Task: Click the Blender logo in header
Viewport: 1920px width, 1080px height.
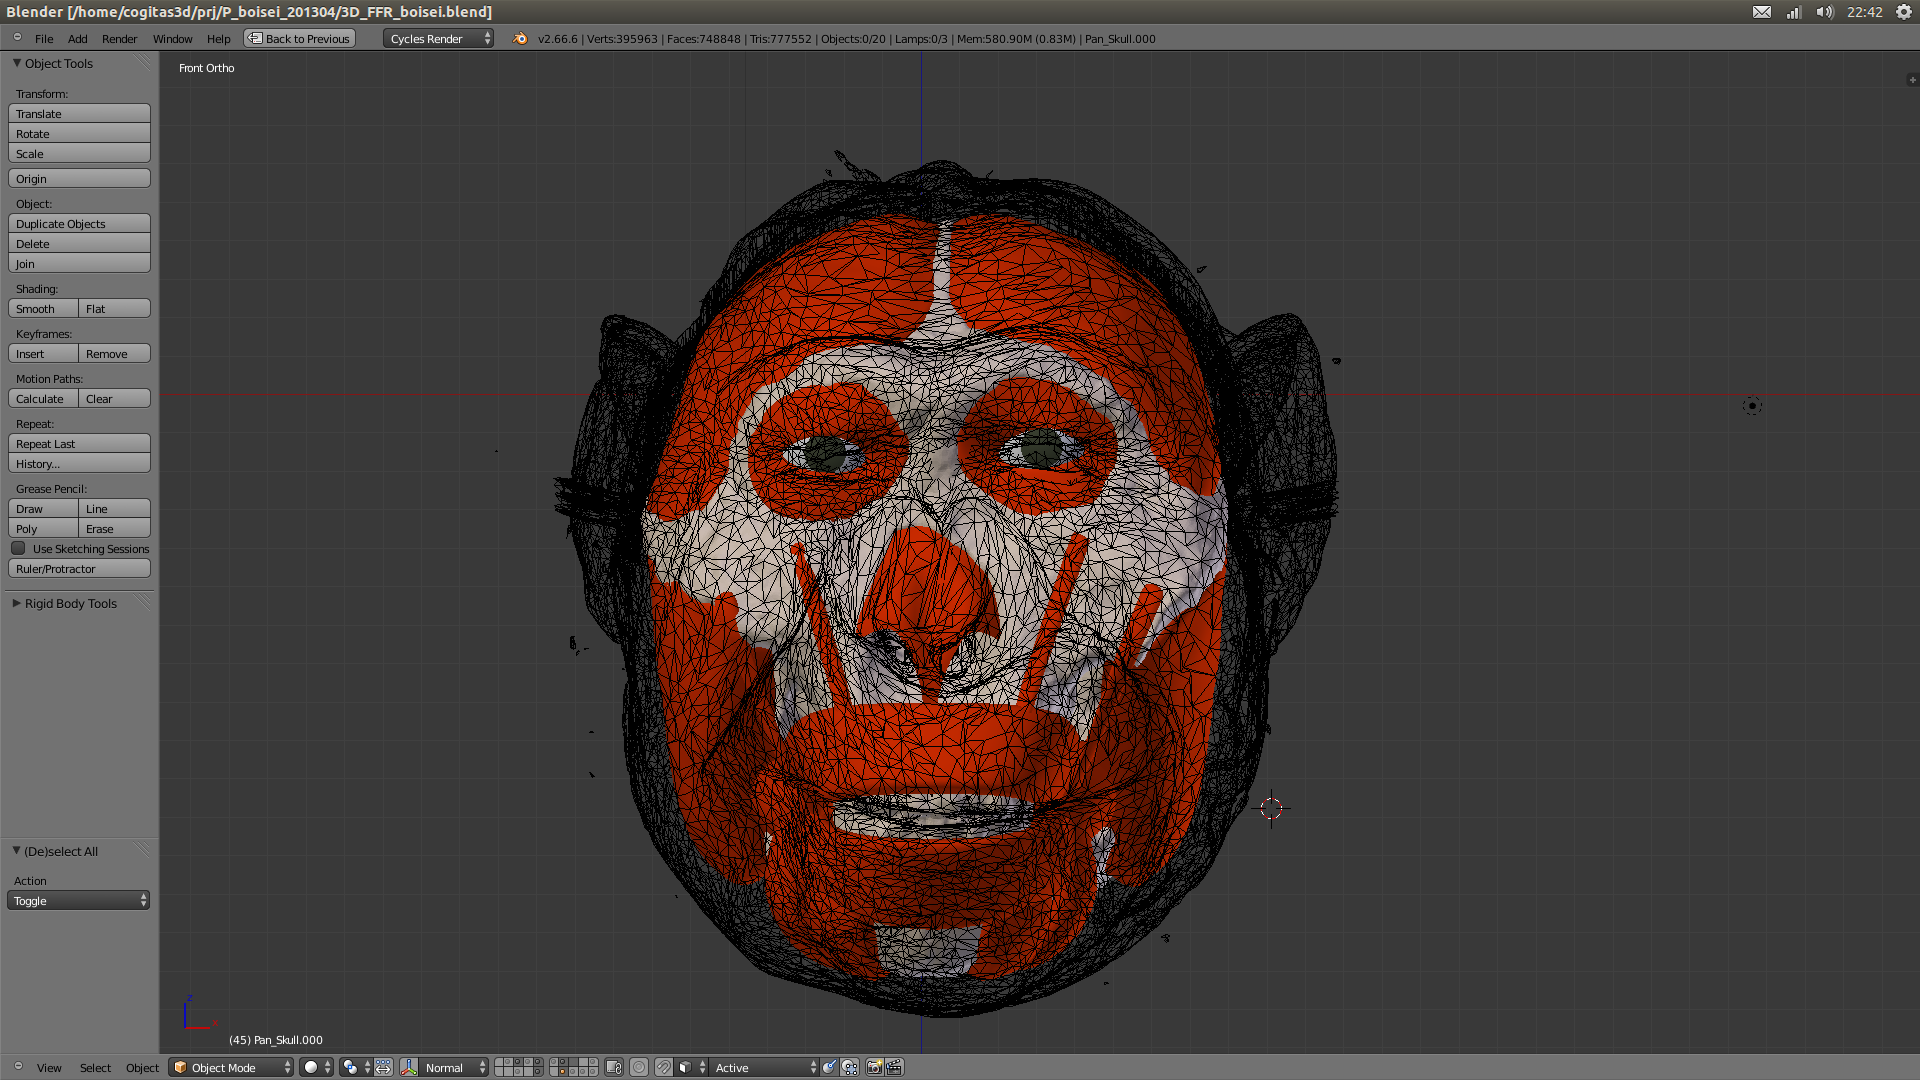Action: point(520,38)
